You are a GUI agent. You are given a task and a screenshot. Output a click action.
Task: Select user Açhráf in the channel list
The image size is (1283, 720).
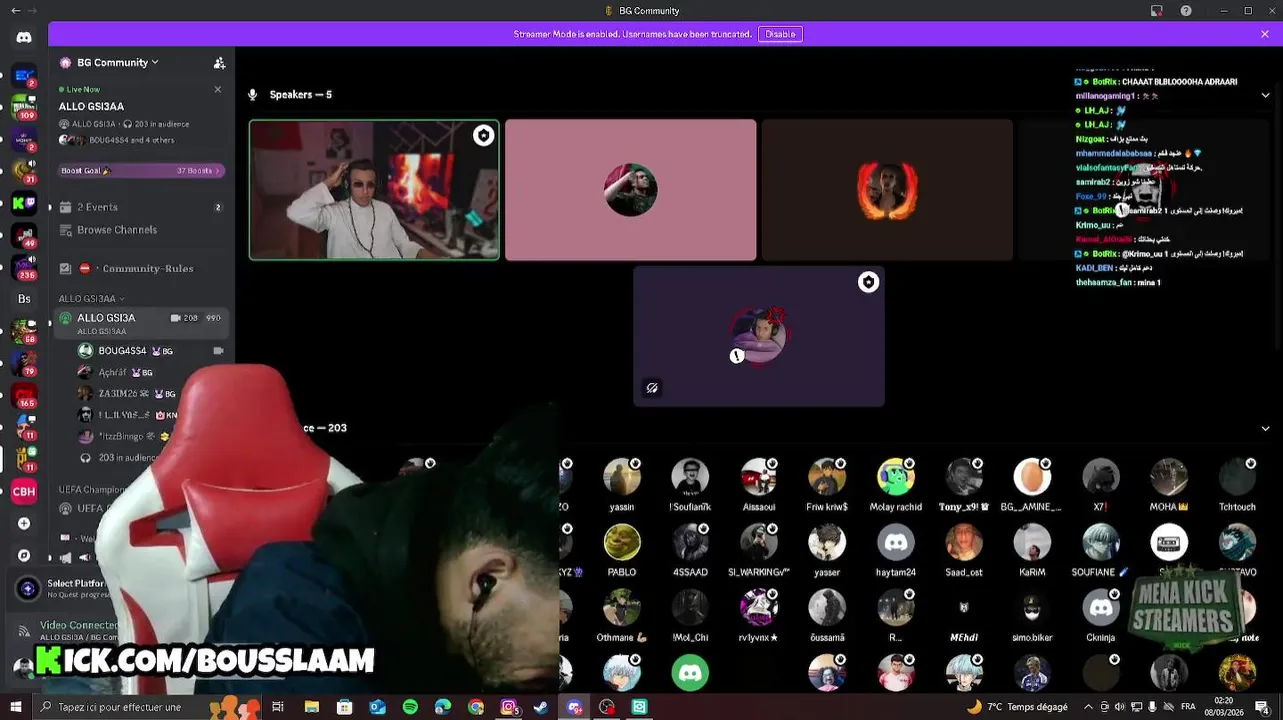(115, 372)
